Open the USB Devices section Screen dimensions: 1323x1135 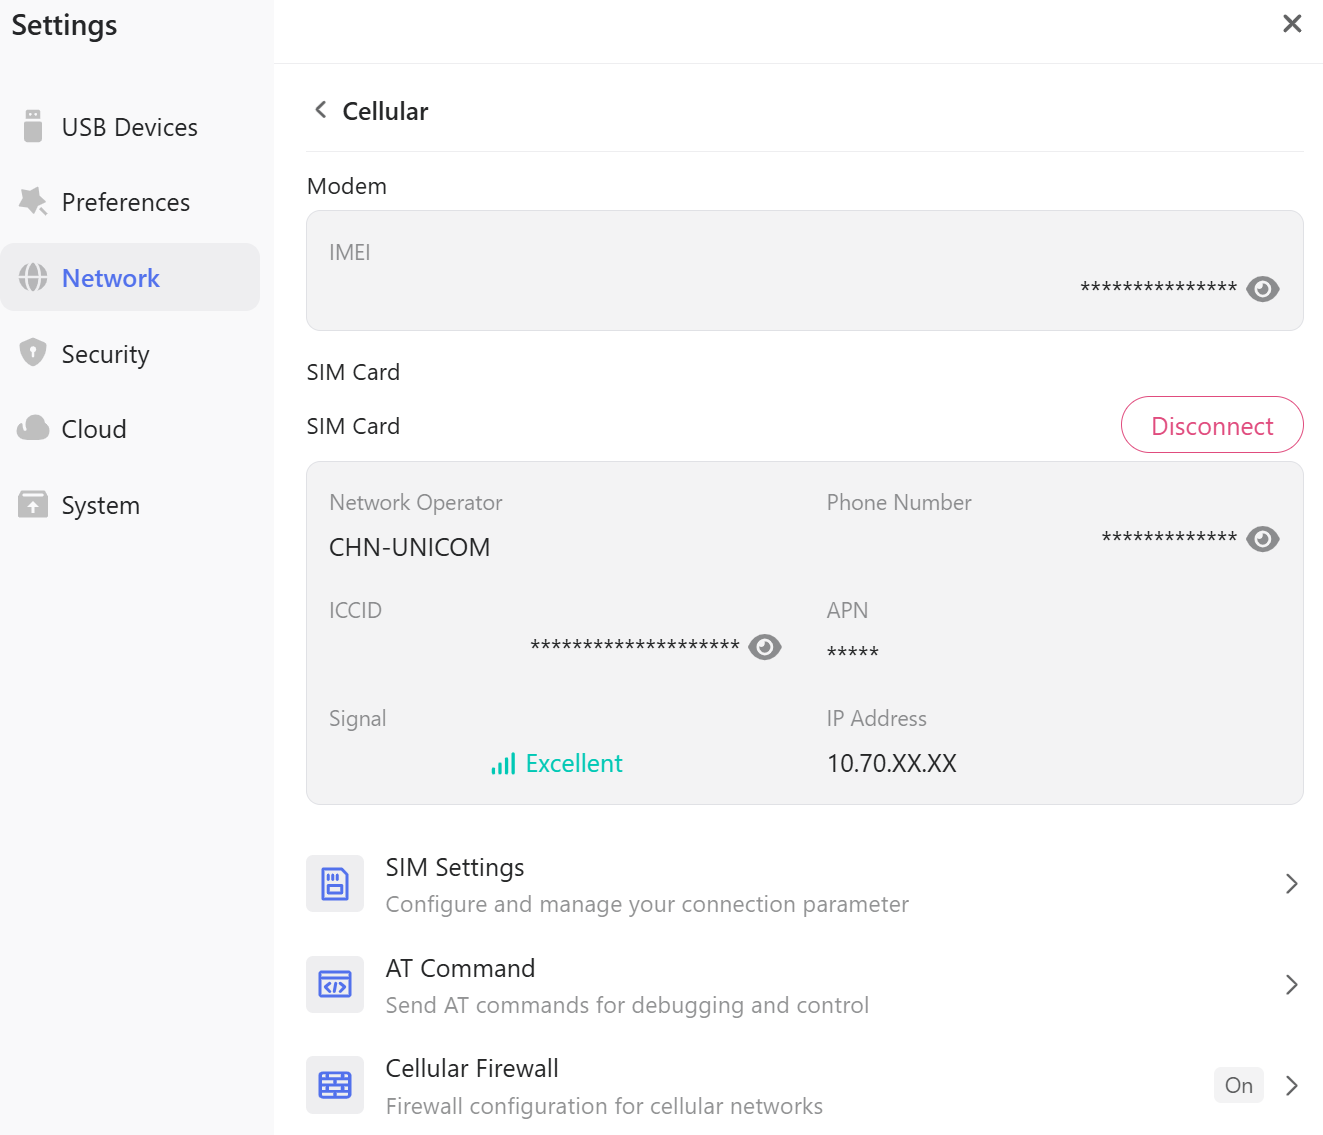tap(130, 127)
